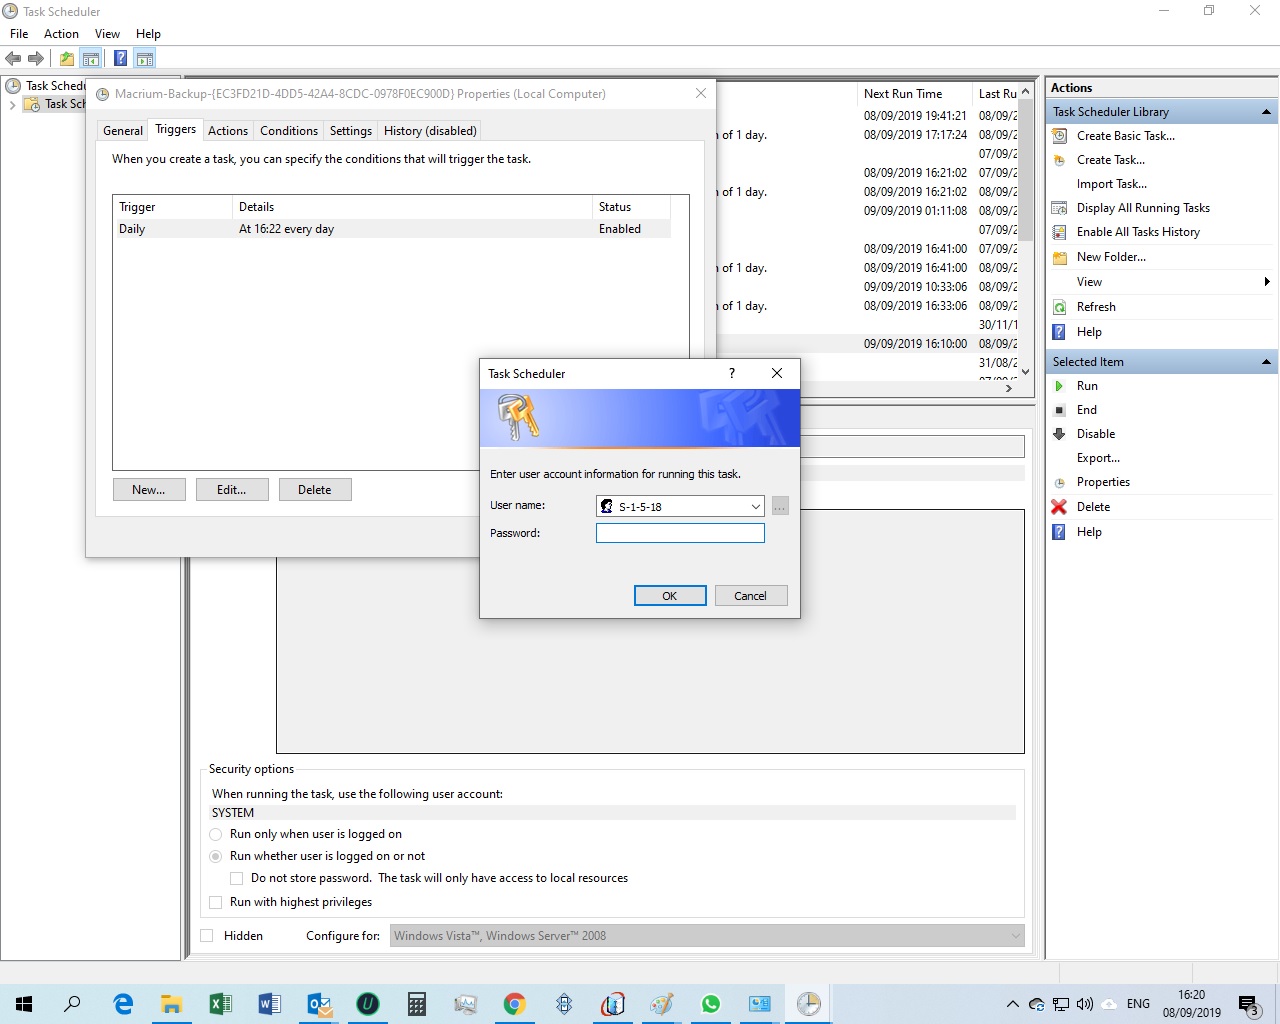This screenshot has width=1280, height=1024.
Task: Click the back navigation arrow
Action: [x=13, y=57]
